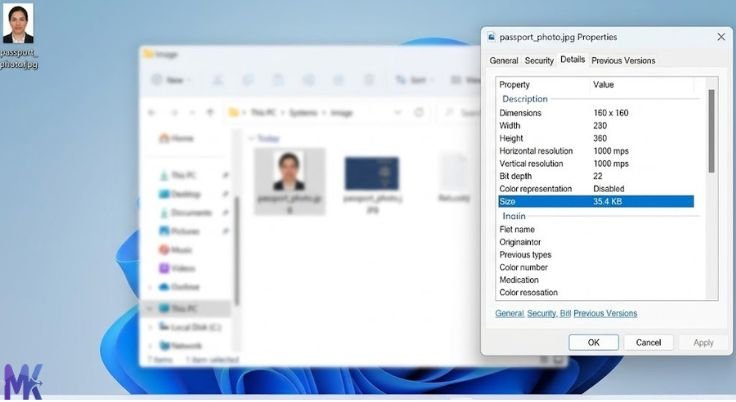Switch to the General tab

[504, 61]
